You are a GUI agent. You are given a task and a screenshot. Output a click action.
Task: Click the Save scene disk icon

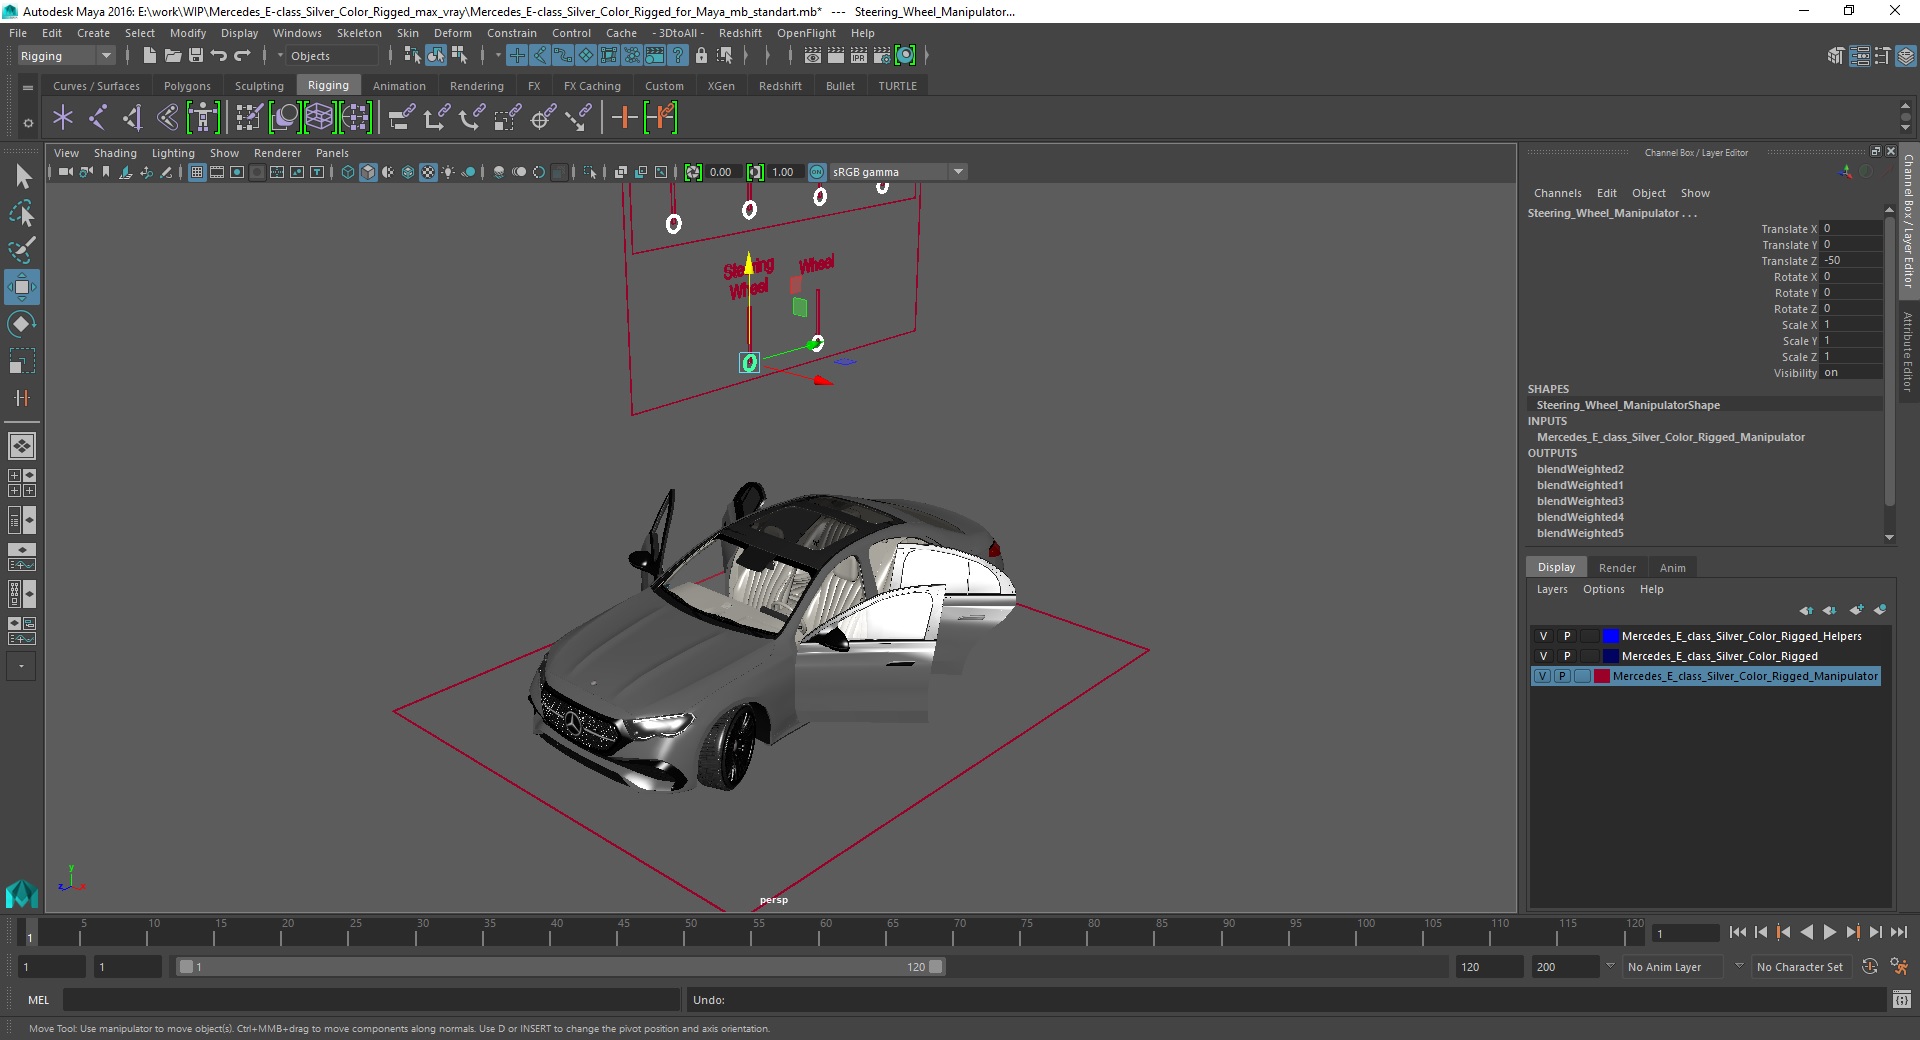click(195, 56)
